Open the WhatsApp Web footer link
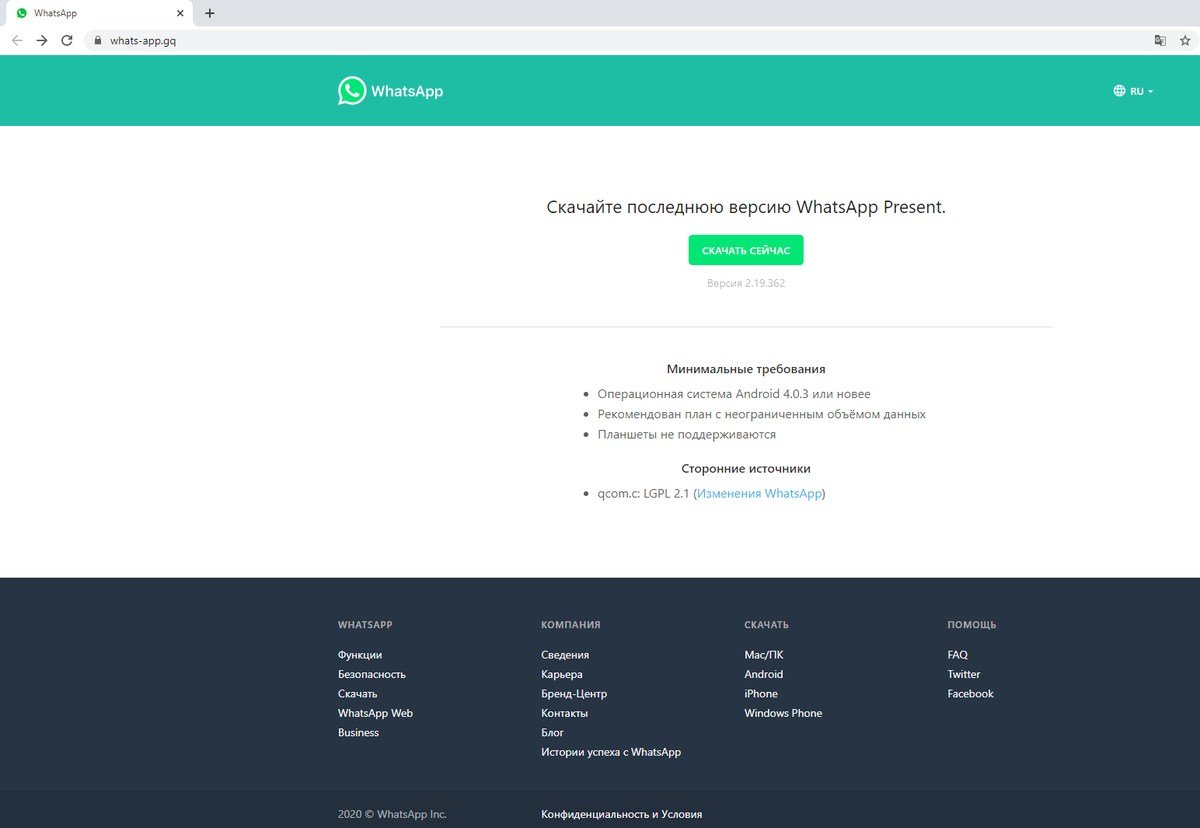The image size is (1200, 828). coord(375,713)
